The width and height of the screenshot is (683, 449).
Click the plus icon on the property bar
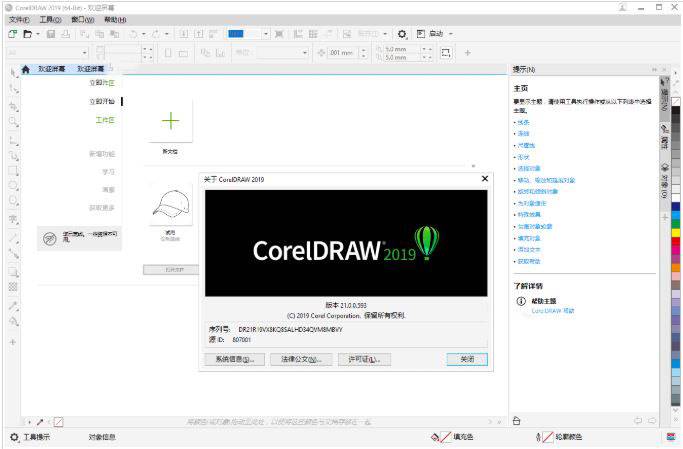(467, 53)
